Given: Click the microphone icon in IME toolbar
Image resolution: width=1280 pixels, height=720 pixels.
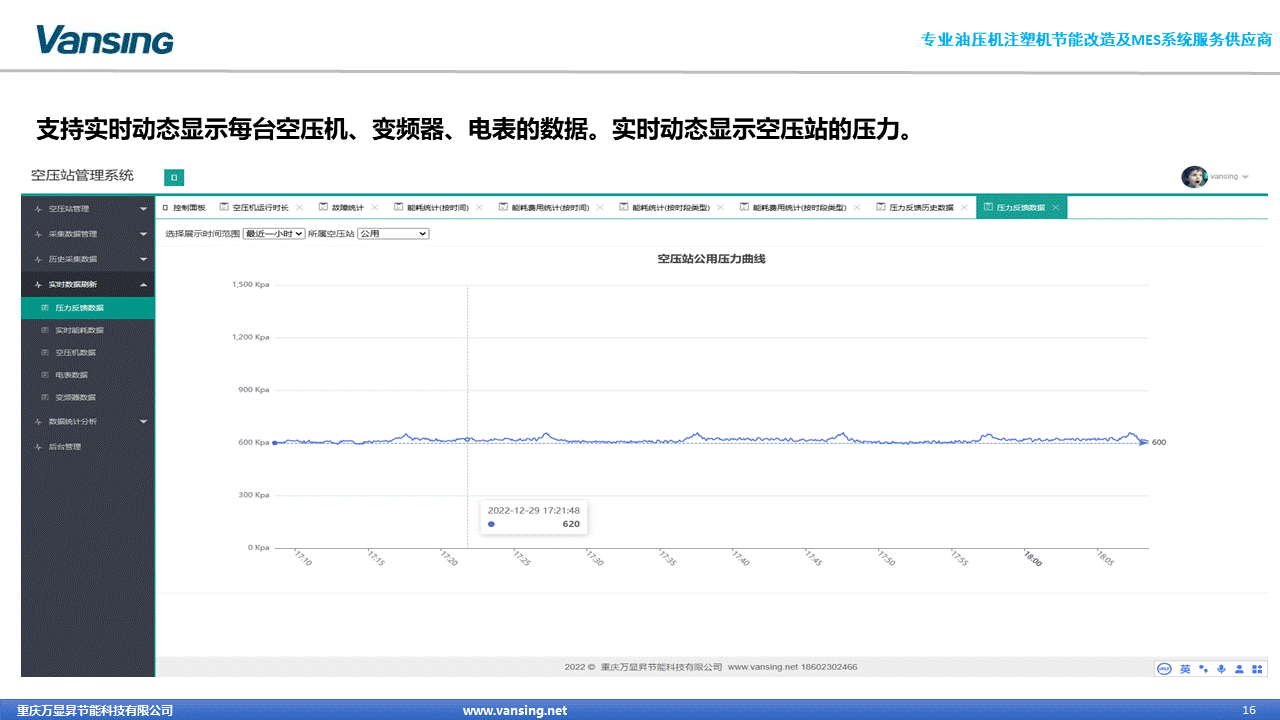Looking at the screenshot, I should (x=1221, y=669).
